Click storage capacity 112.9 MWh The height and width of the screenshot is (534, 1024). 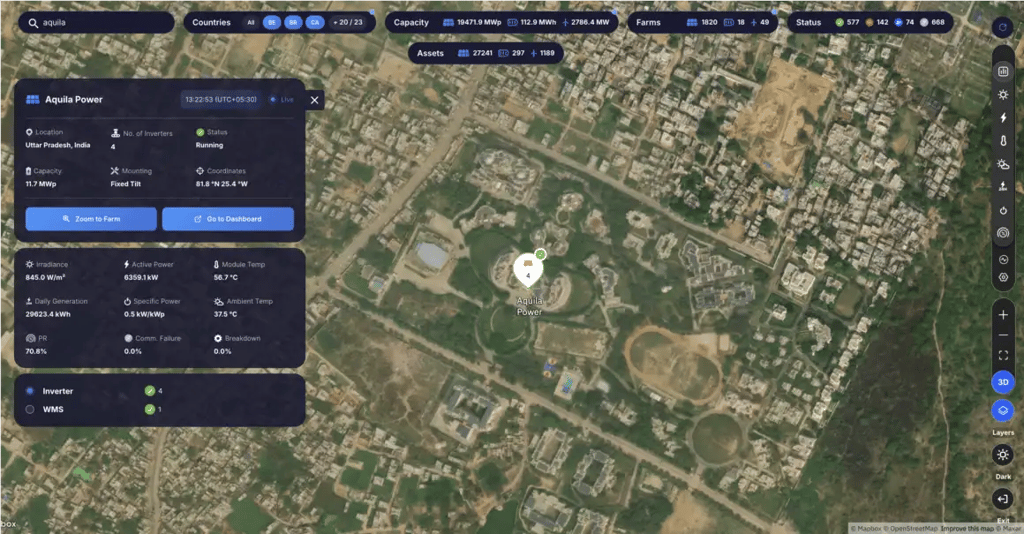[x=532, y=22]
